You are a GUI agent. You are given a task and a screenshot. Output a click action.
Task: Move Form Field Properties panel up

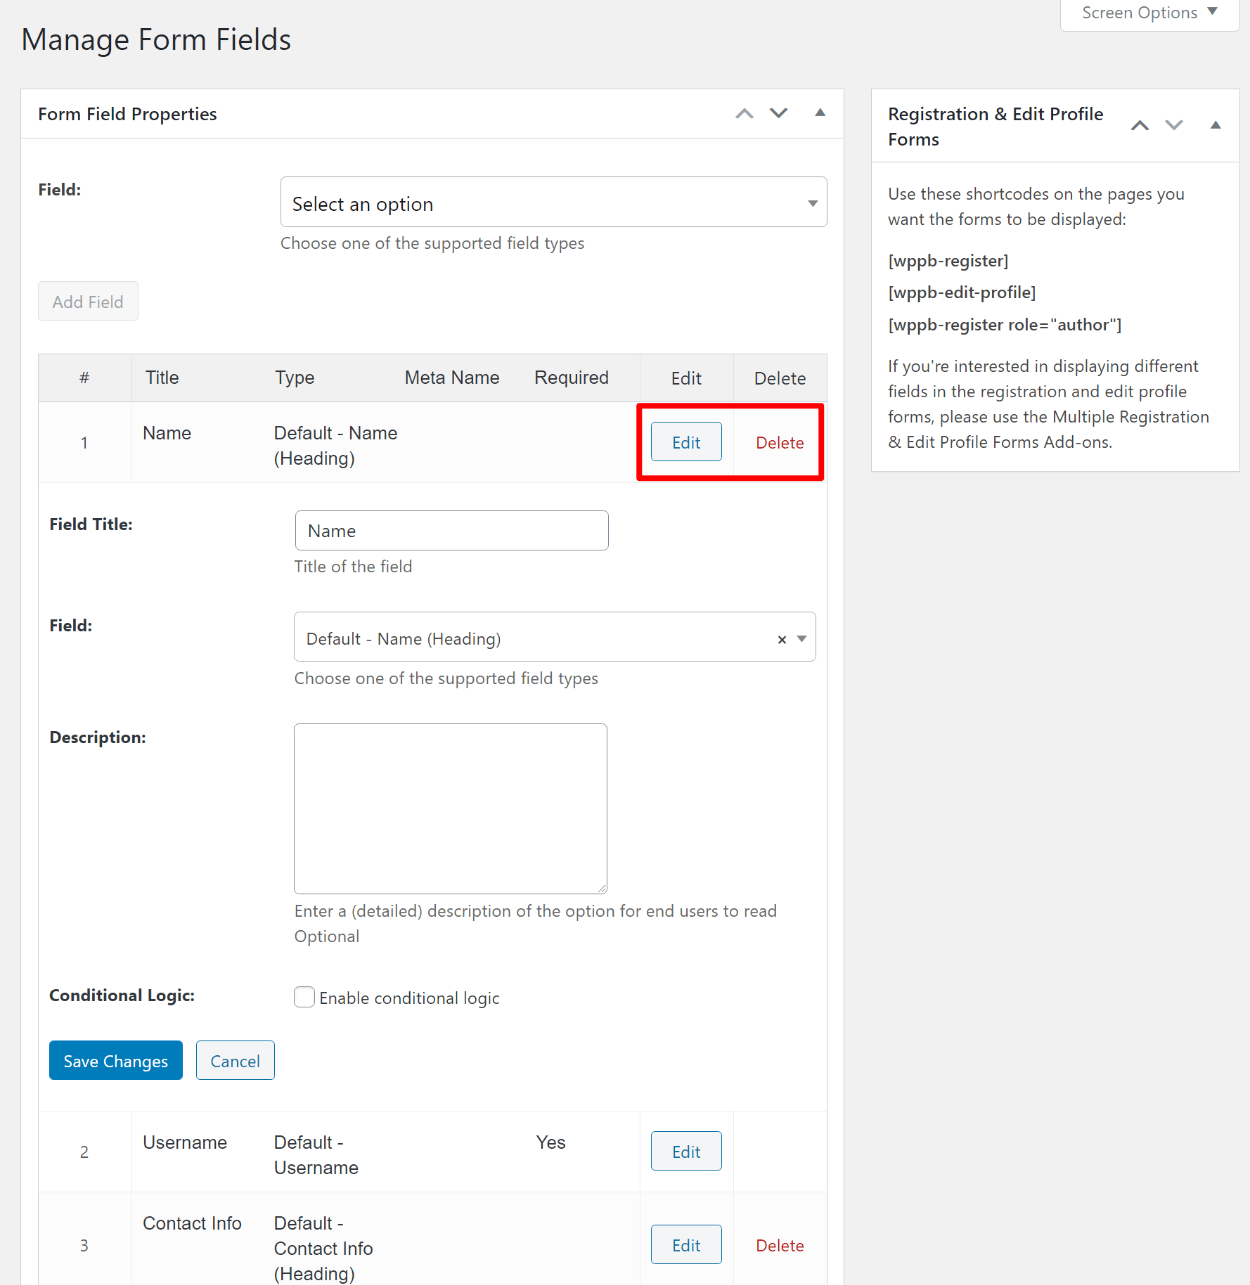(744, 114)
